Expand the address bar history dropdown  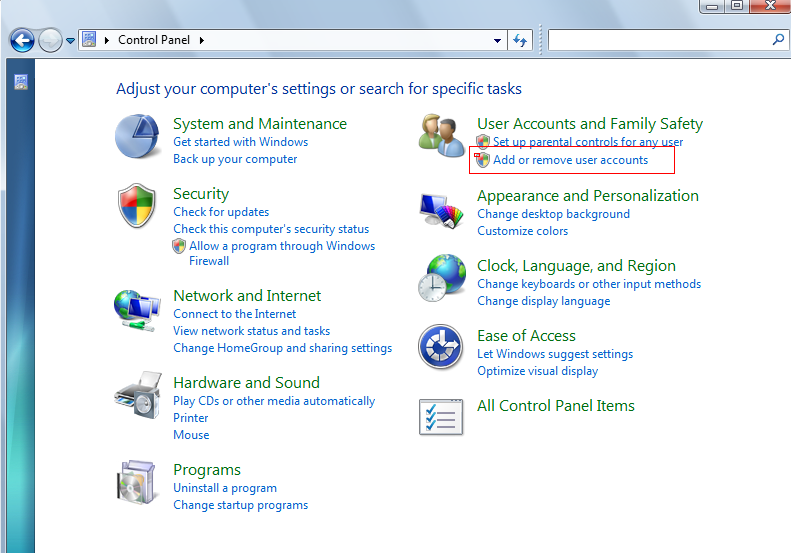coord(497,40)
